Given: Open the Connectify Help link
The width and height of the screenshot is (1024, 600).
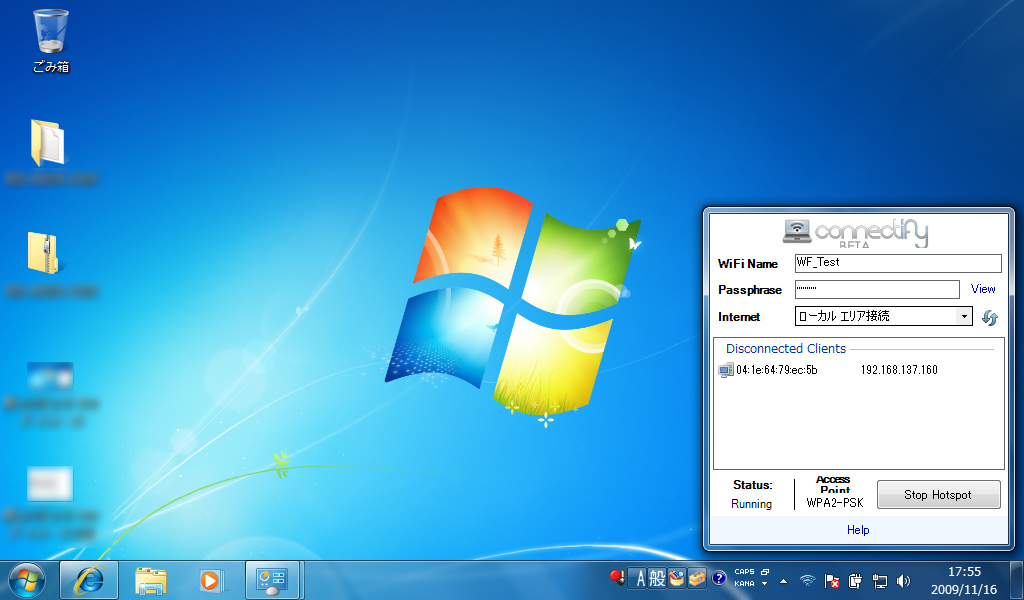Looking at the screenshot, I should click(x=857, y=529).
